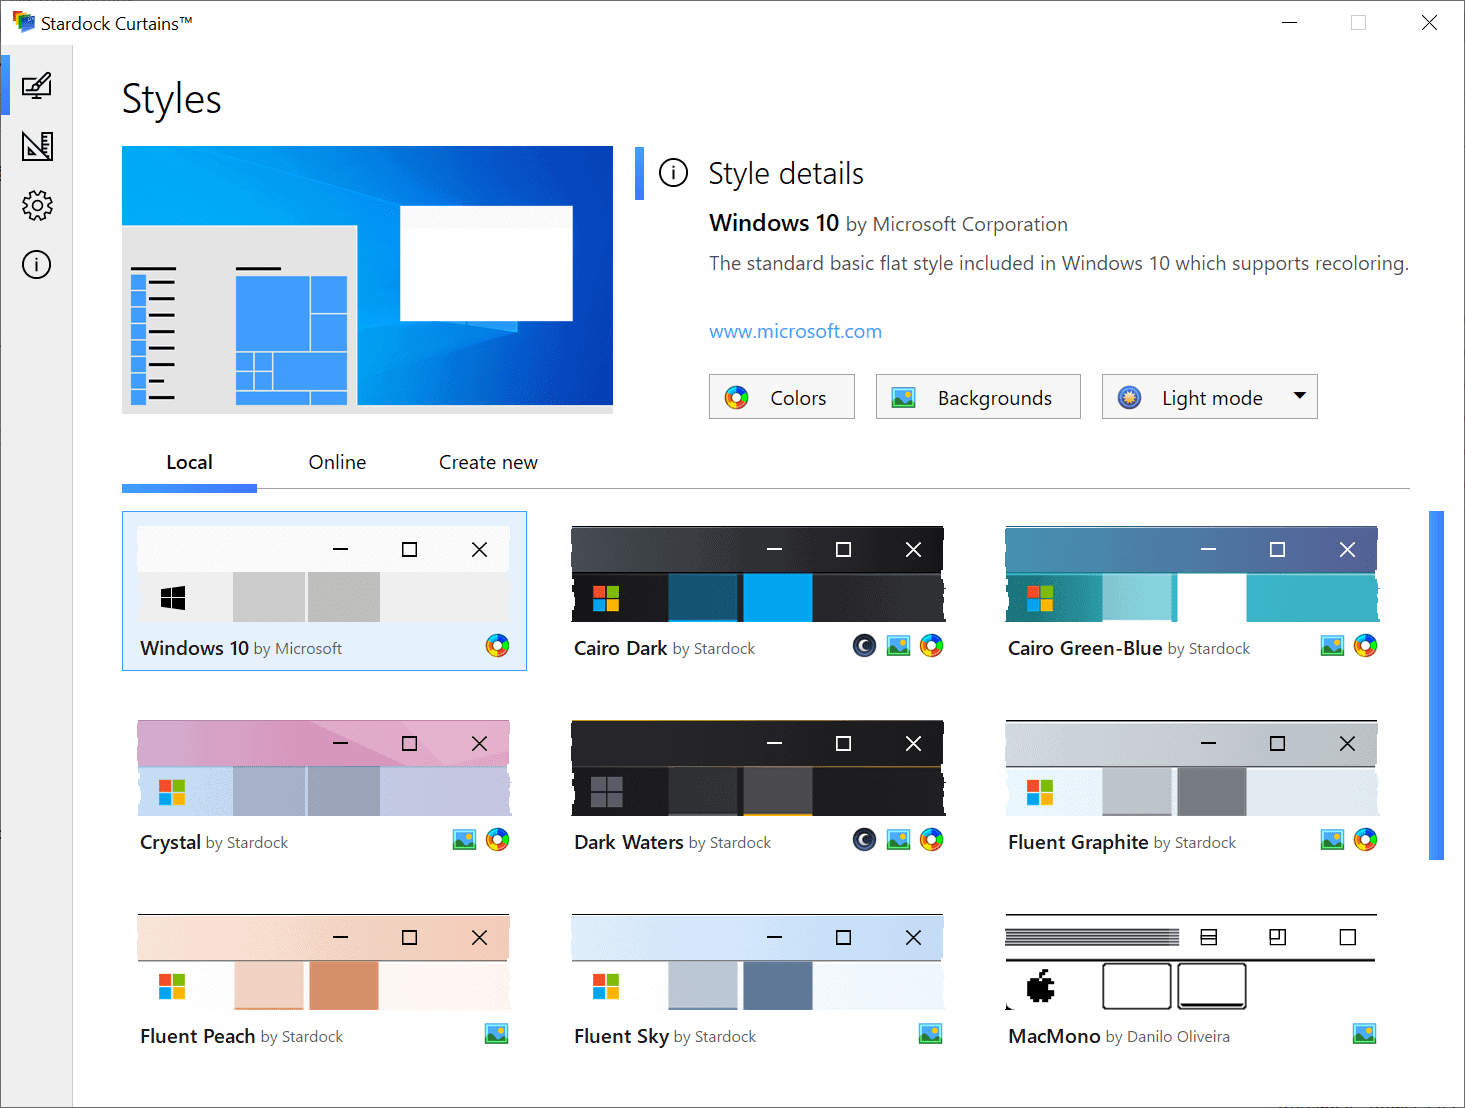
Task: Select the Cairo Dark style preview
Action: [x=758, y=574]
